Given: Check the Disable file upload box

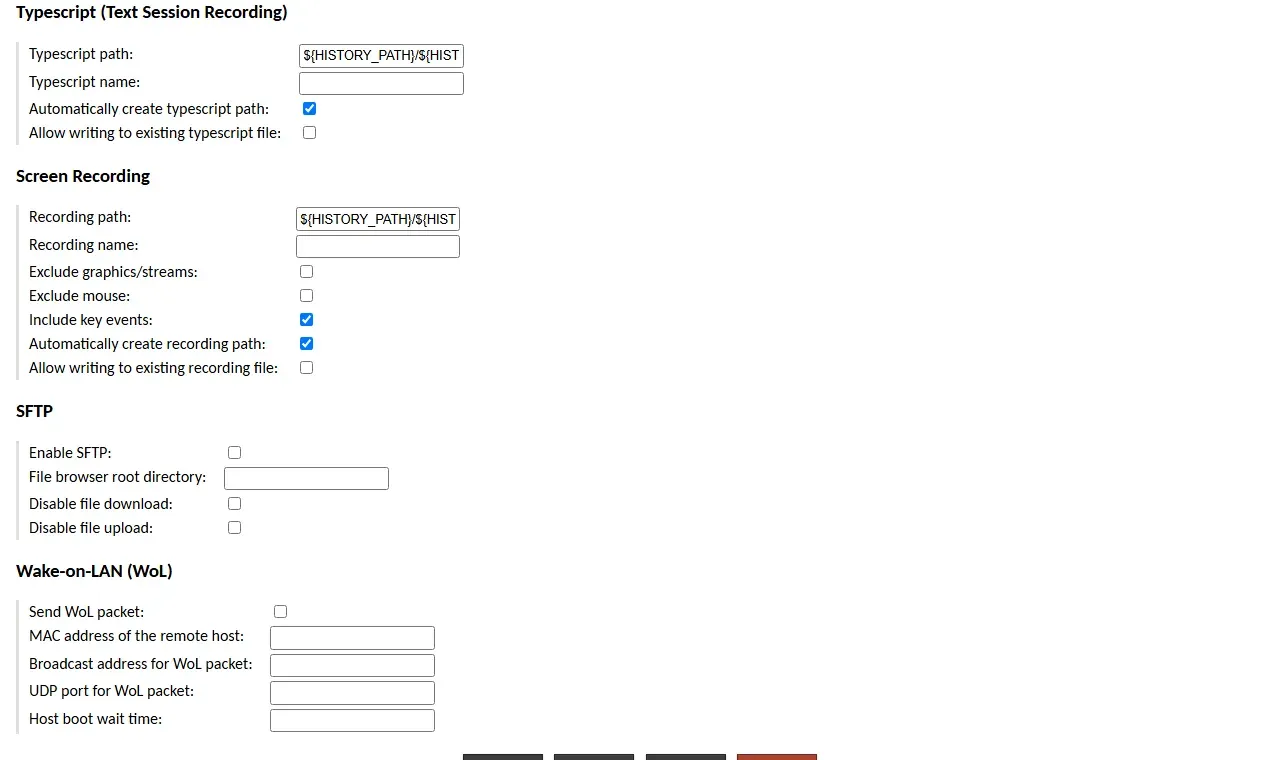Looking at the screenshot, I should [234, 528].
